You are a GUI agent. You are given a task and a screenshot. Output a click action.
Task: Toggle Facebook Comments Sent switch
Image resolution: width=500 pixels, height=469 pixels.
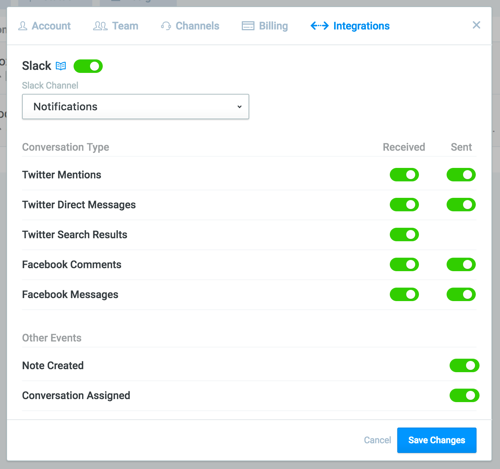(x=461, y=264)
